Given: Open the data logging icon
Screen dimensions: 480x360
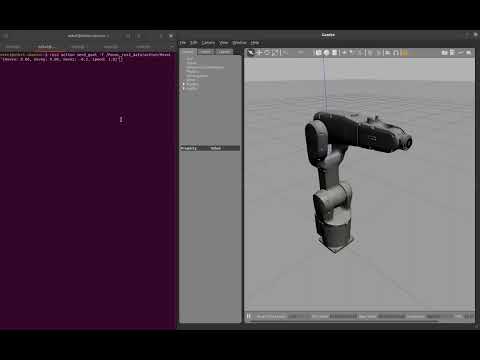Looking at the screenshot, I should (x=452, y=53).
